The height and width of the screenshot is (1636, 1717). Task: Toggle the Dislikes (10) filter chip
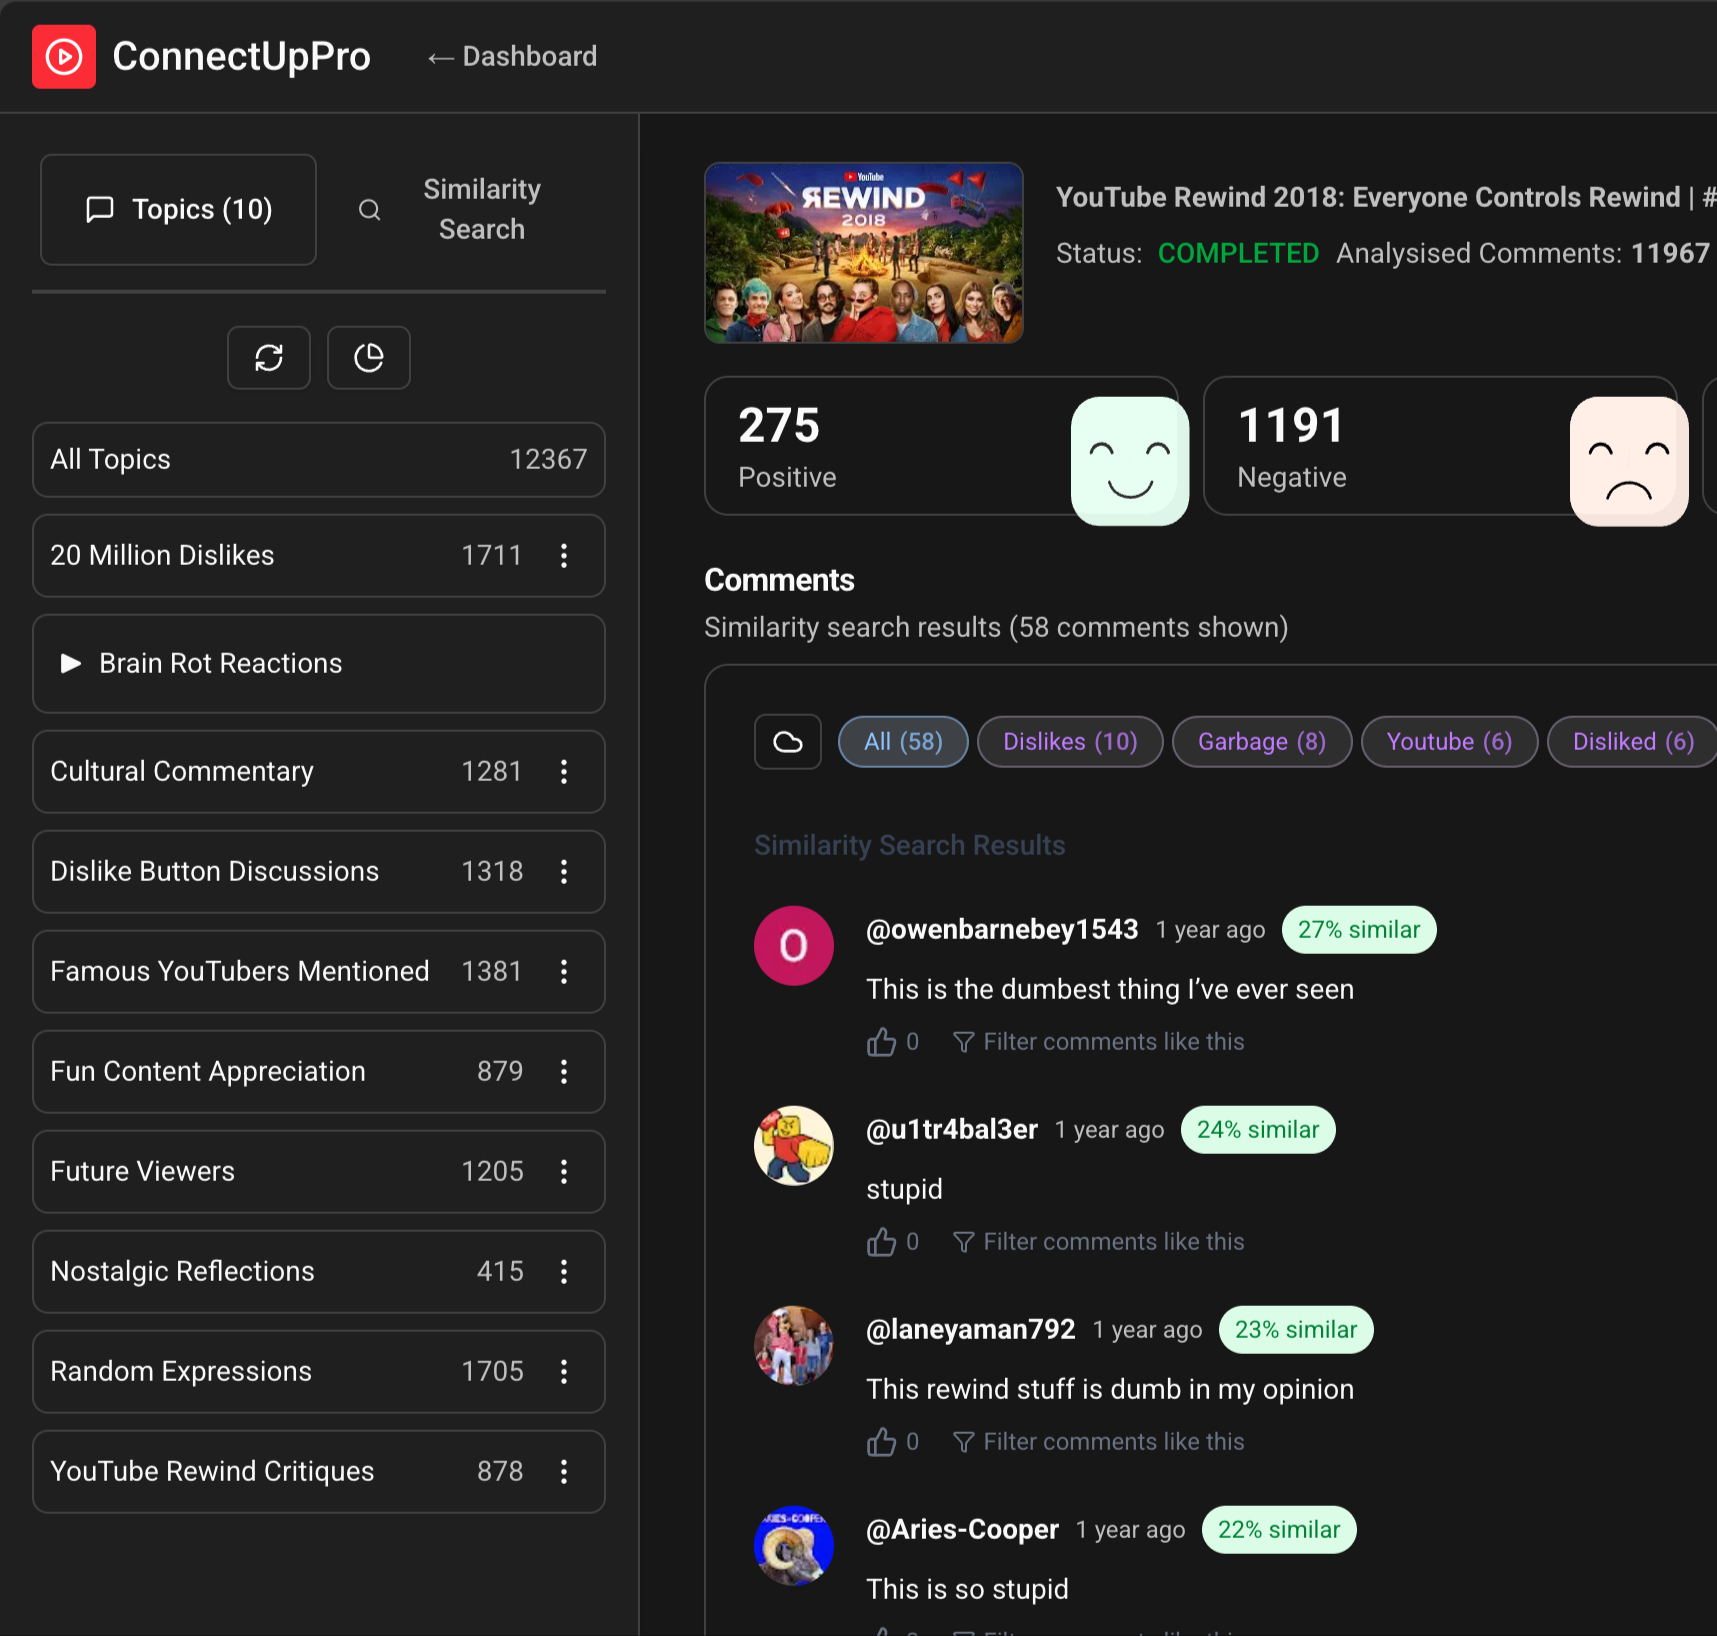point(1069,741)
